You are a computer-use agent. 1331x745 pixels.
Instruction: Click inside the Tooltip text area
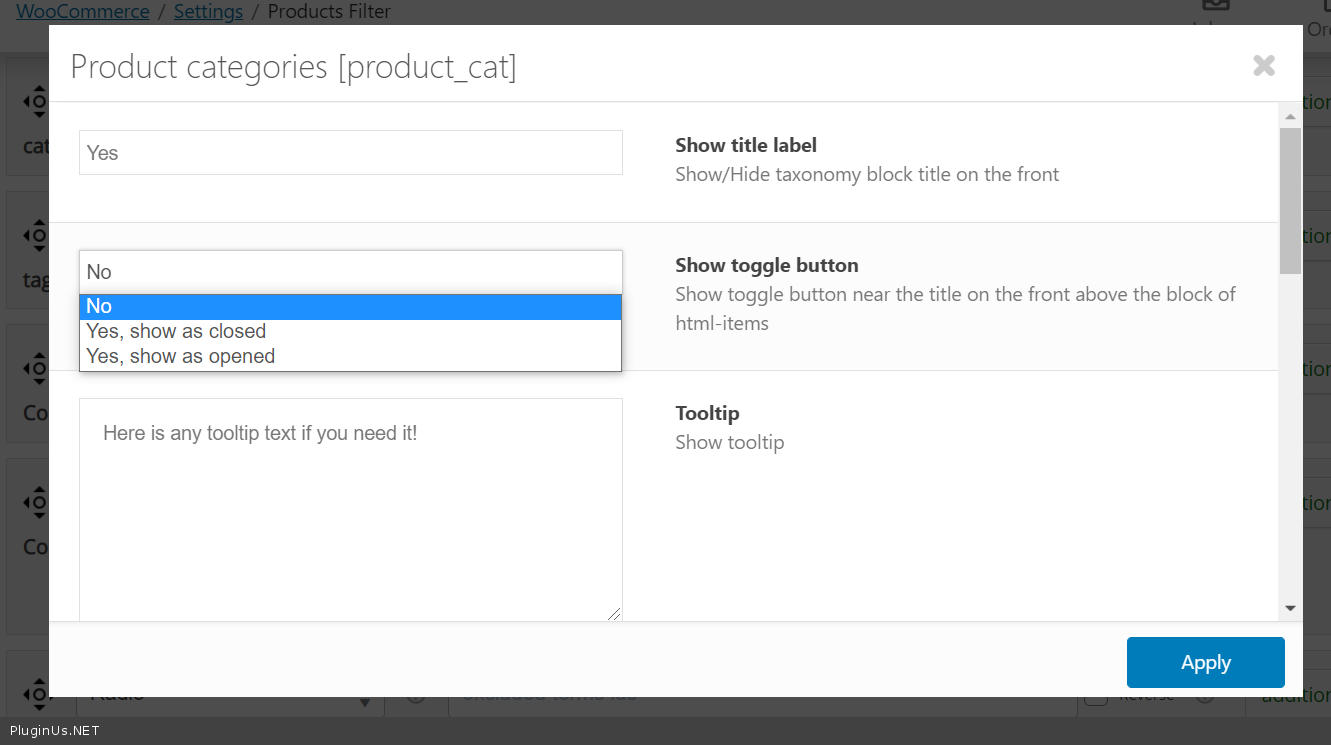[350, 510]
